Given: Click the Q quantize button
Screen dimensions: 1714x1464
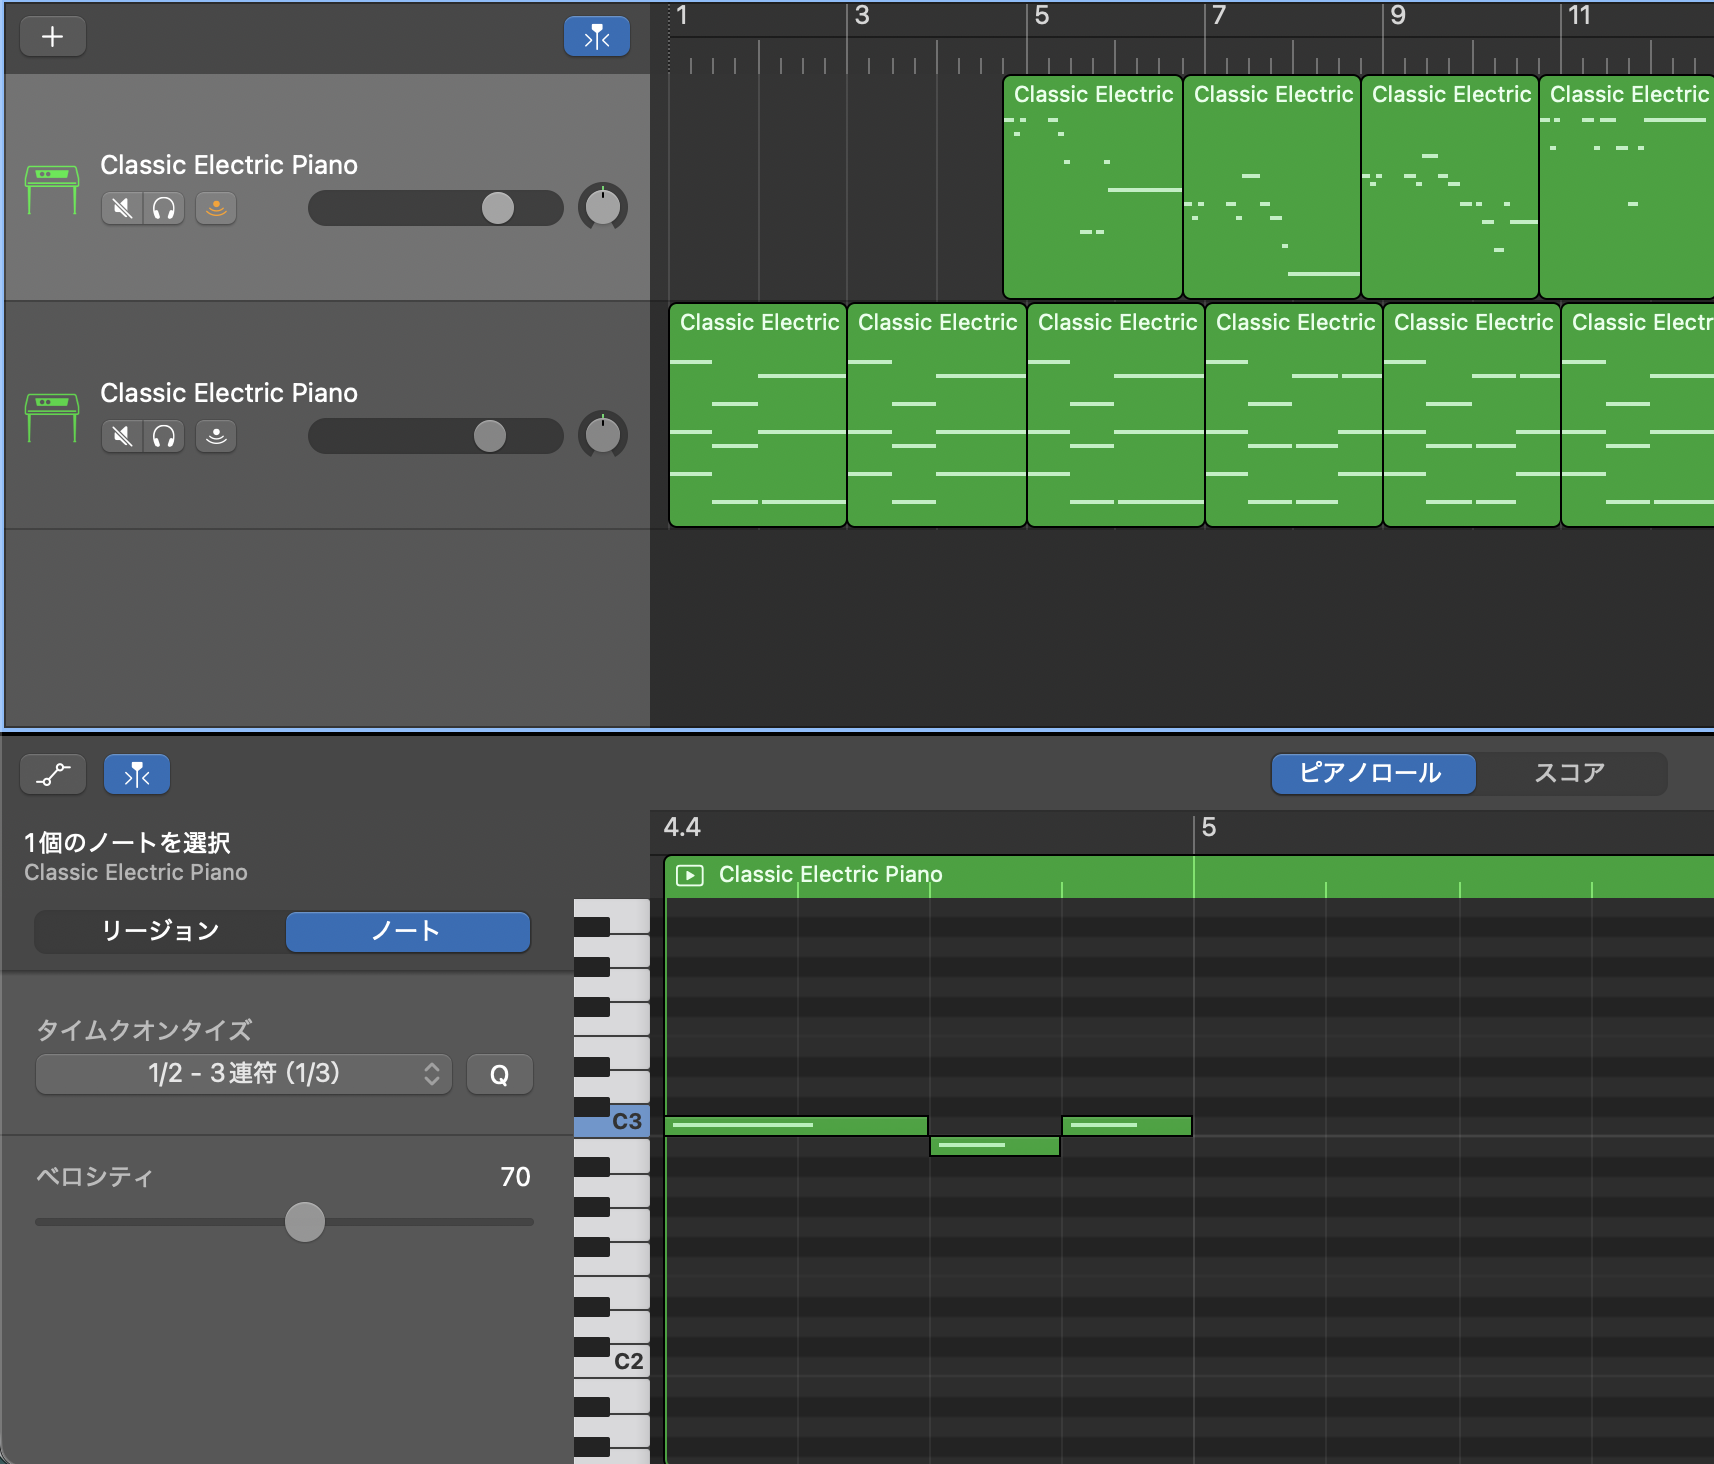Looking at the screenshot, I should point(499,1075).
